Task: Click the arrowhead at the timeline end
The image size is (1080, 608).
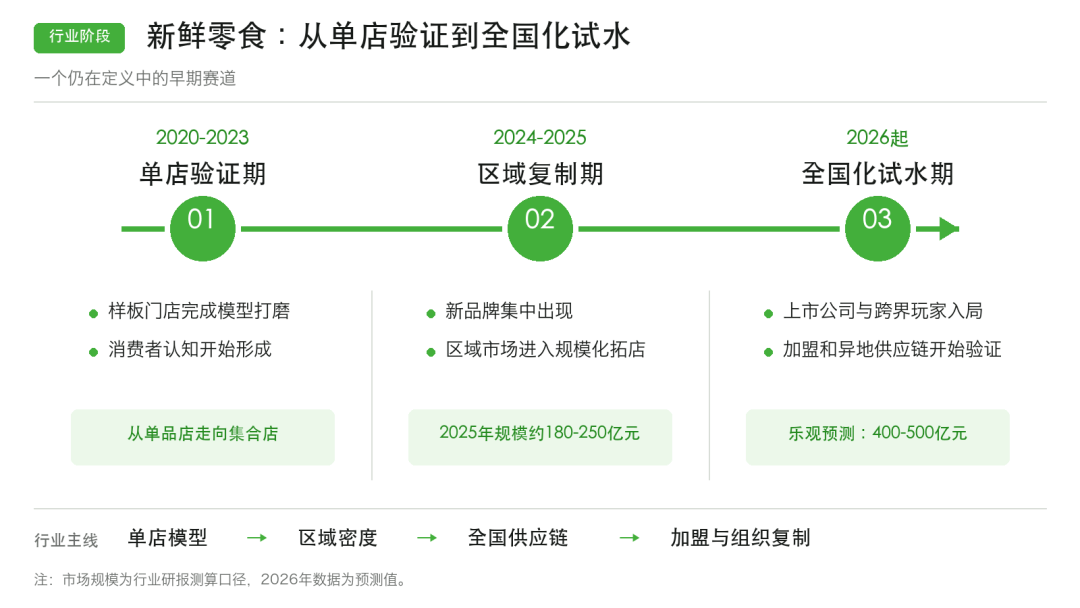Action: click(949, 229)
